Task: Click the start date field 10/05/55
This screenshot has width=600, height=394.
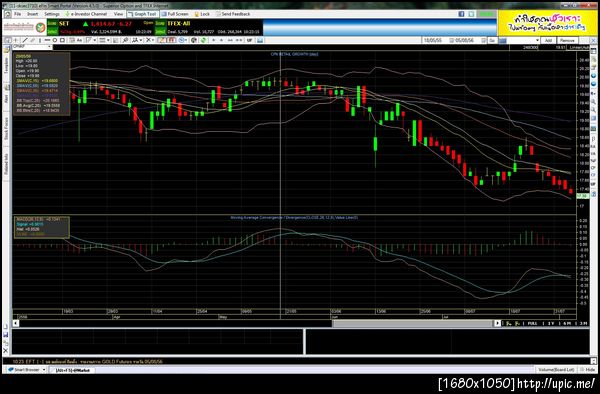Action: 432,40
